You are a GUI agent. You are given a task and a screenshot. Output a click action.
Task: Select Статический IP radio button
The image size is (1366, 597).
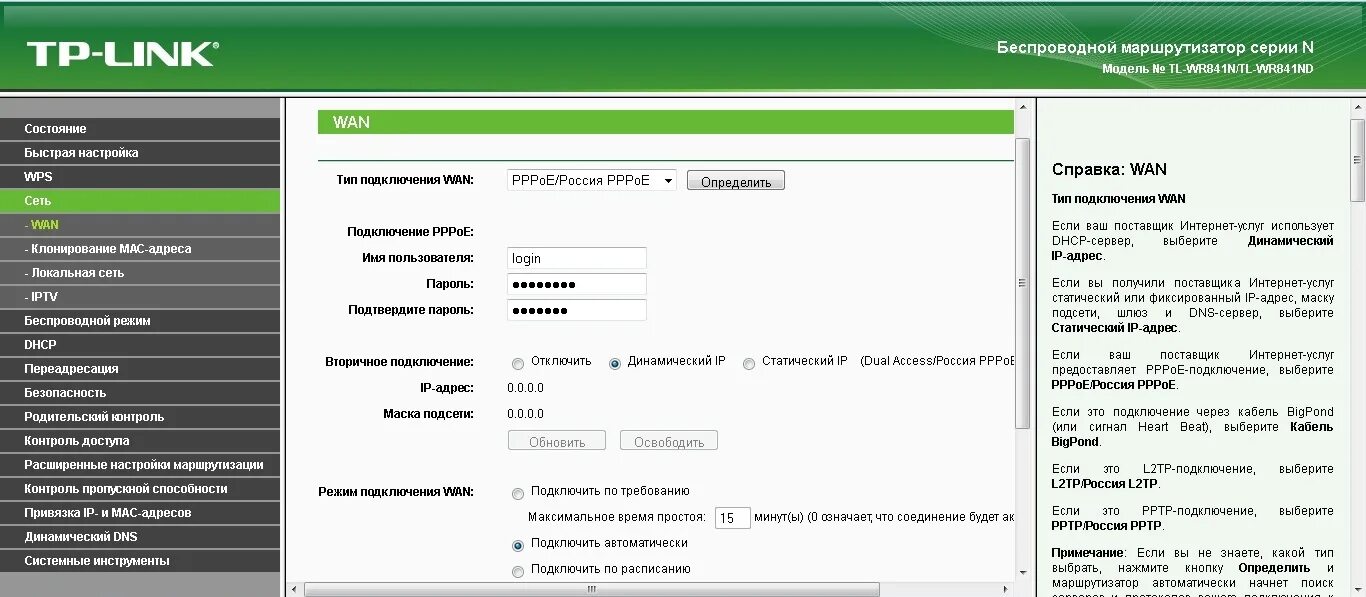(749, 363)
